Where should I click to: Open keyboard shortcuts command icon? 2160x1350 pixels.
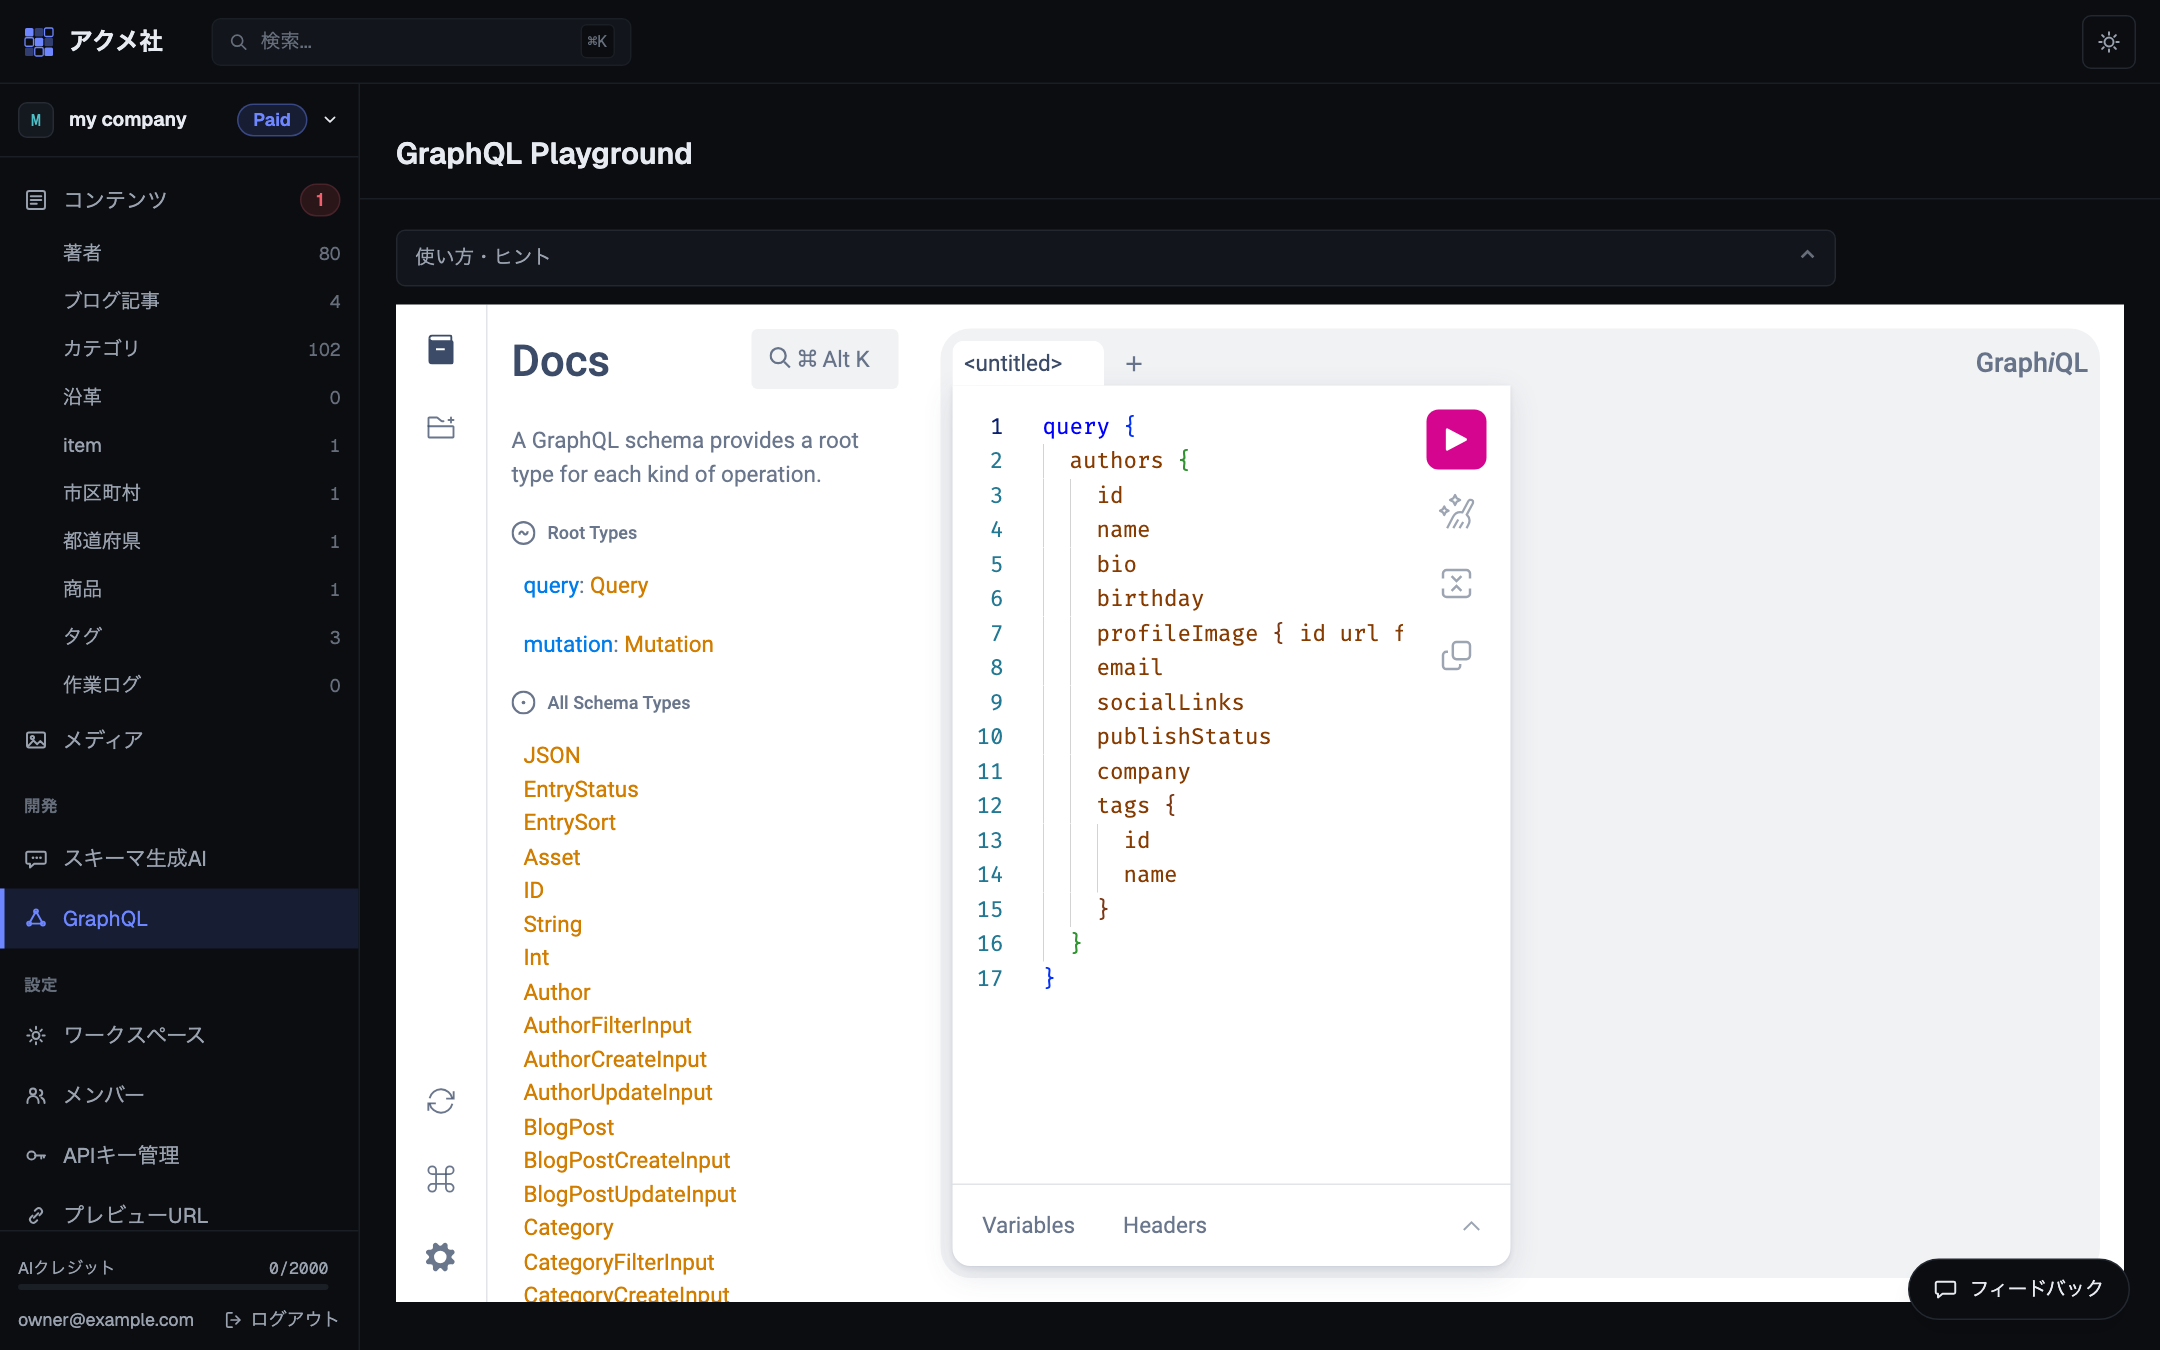coord(441,1179)
